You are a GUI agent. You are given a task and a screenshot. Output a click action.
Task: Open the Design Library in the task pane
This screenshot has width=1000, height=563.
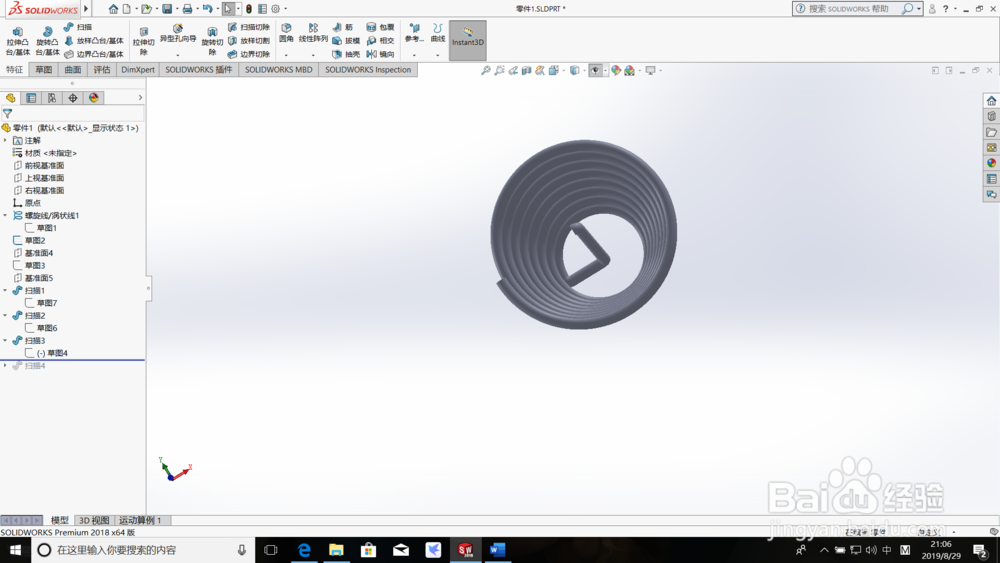coord(992,117)
